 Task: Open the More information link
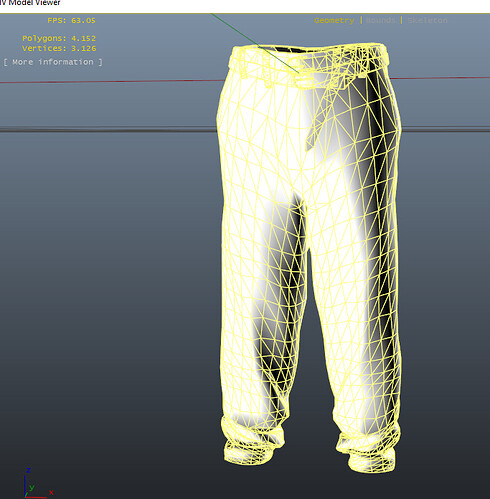pyautogui.click(x=53, y=62)
